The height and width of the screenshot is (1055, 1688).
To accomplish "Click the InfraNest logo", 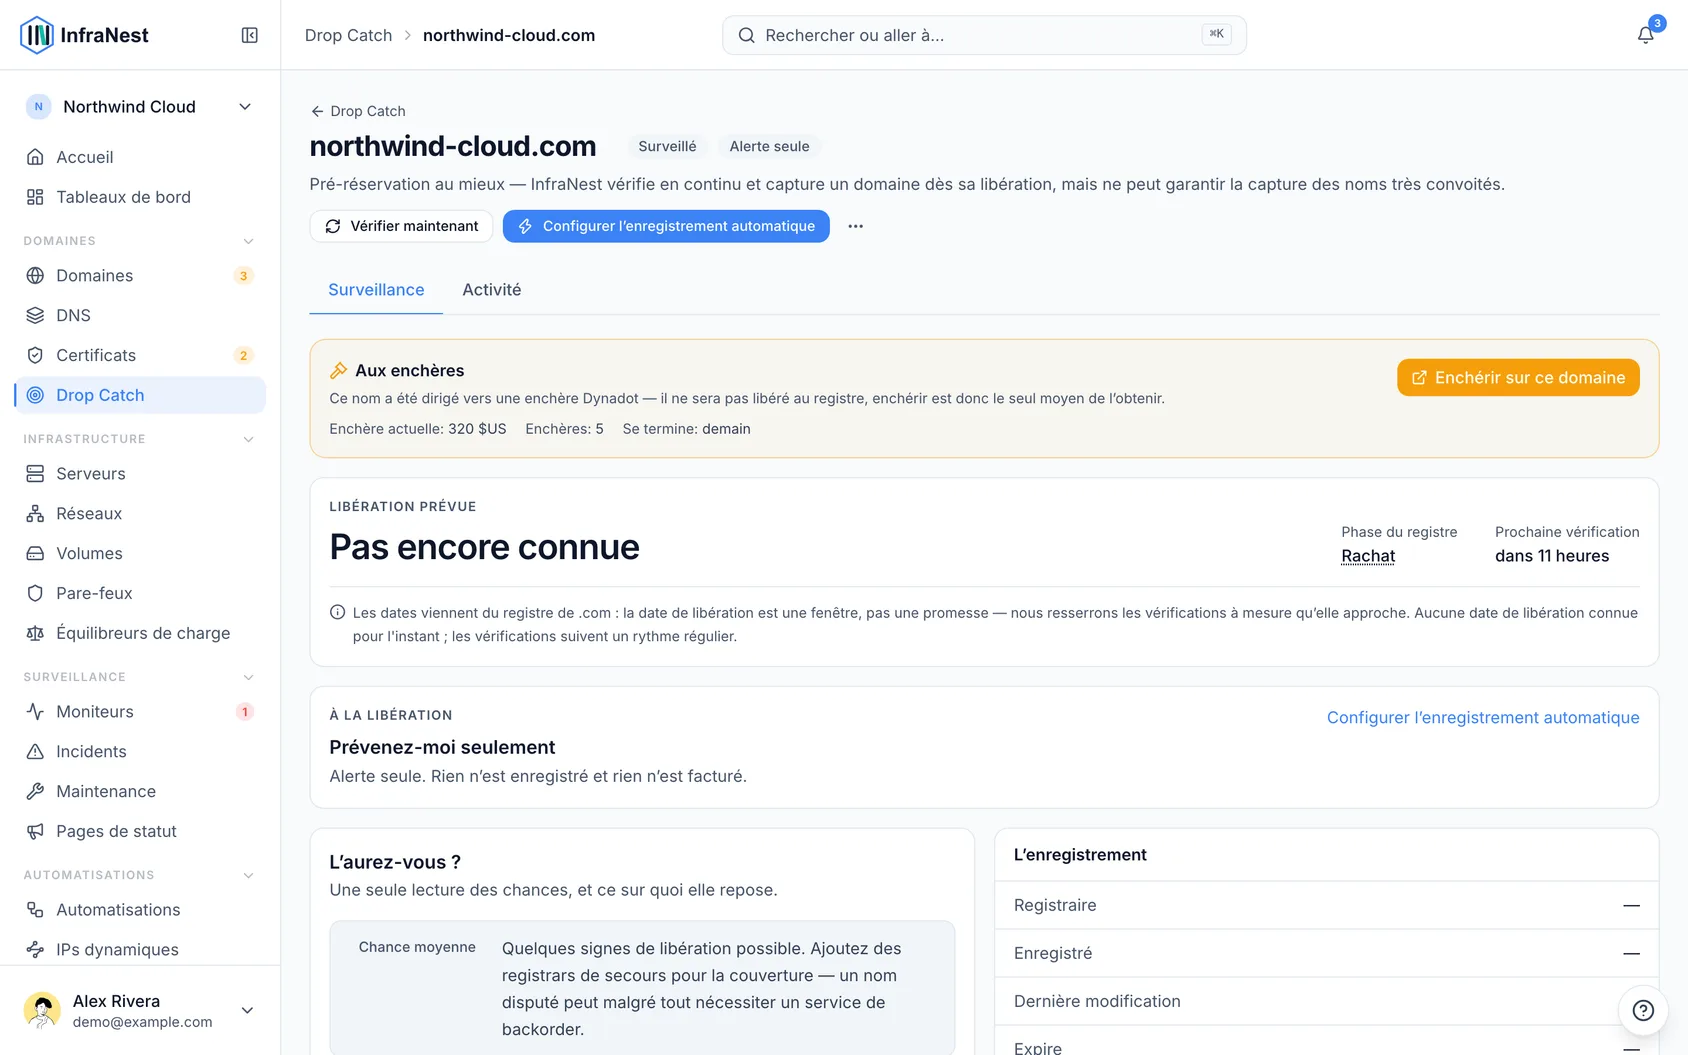I will (84, 35).
